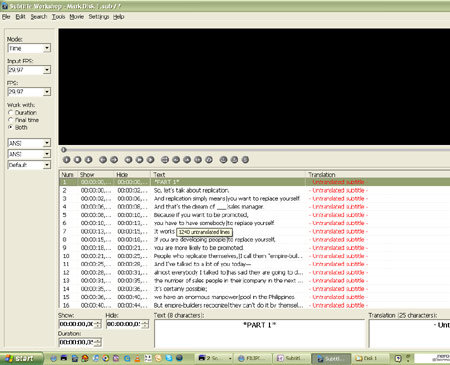Open ANSI dropdown directly above Default dropdown
Viewport: 450px width, 365px height.
[x=47, y=154]
